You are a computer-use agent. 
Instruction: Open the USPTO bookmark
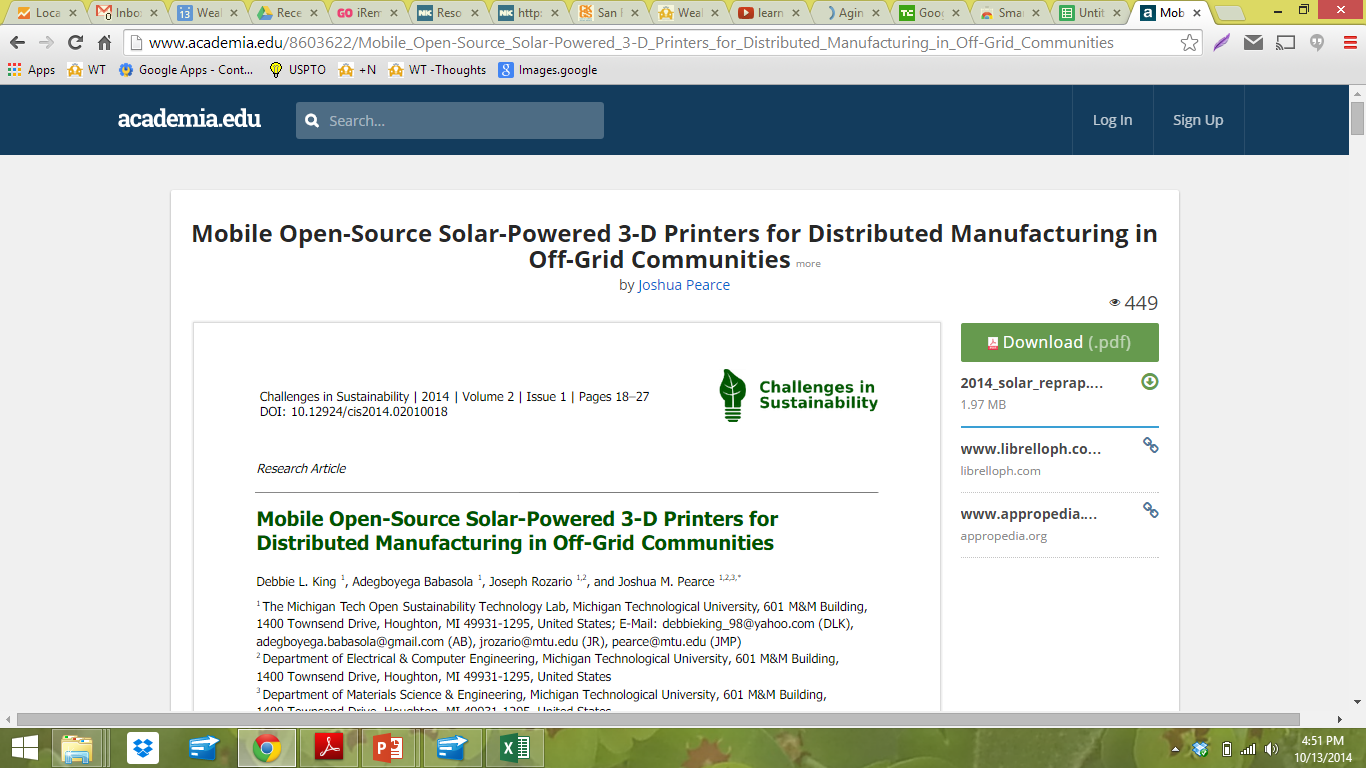[x=297, y=70]
